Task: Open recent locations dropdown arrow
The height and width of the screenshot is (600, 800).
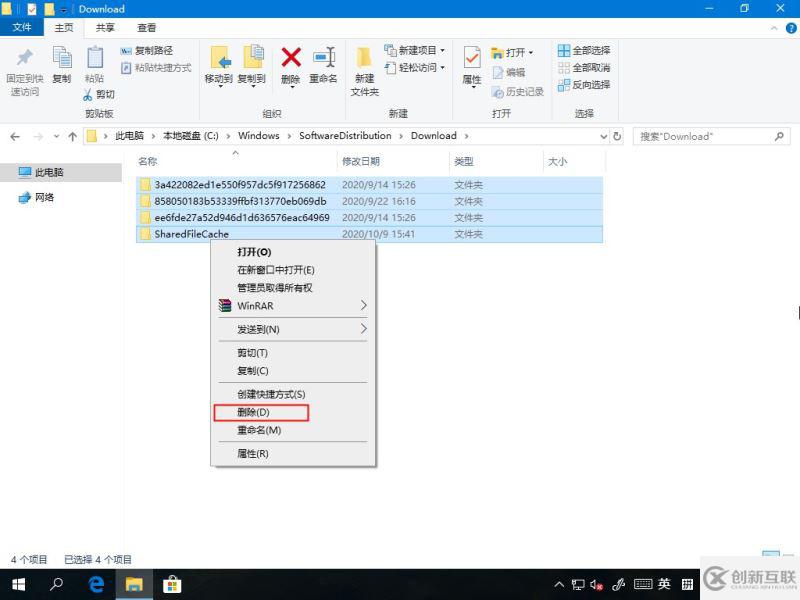Action: [x=56, y=136]
